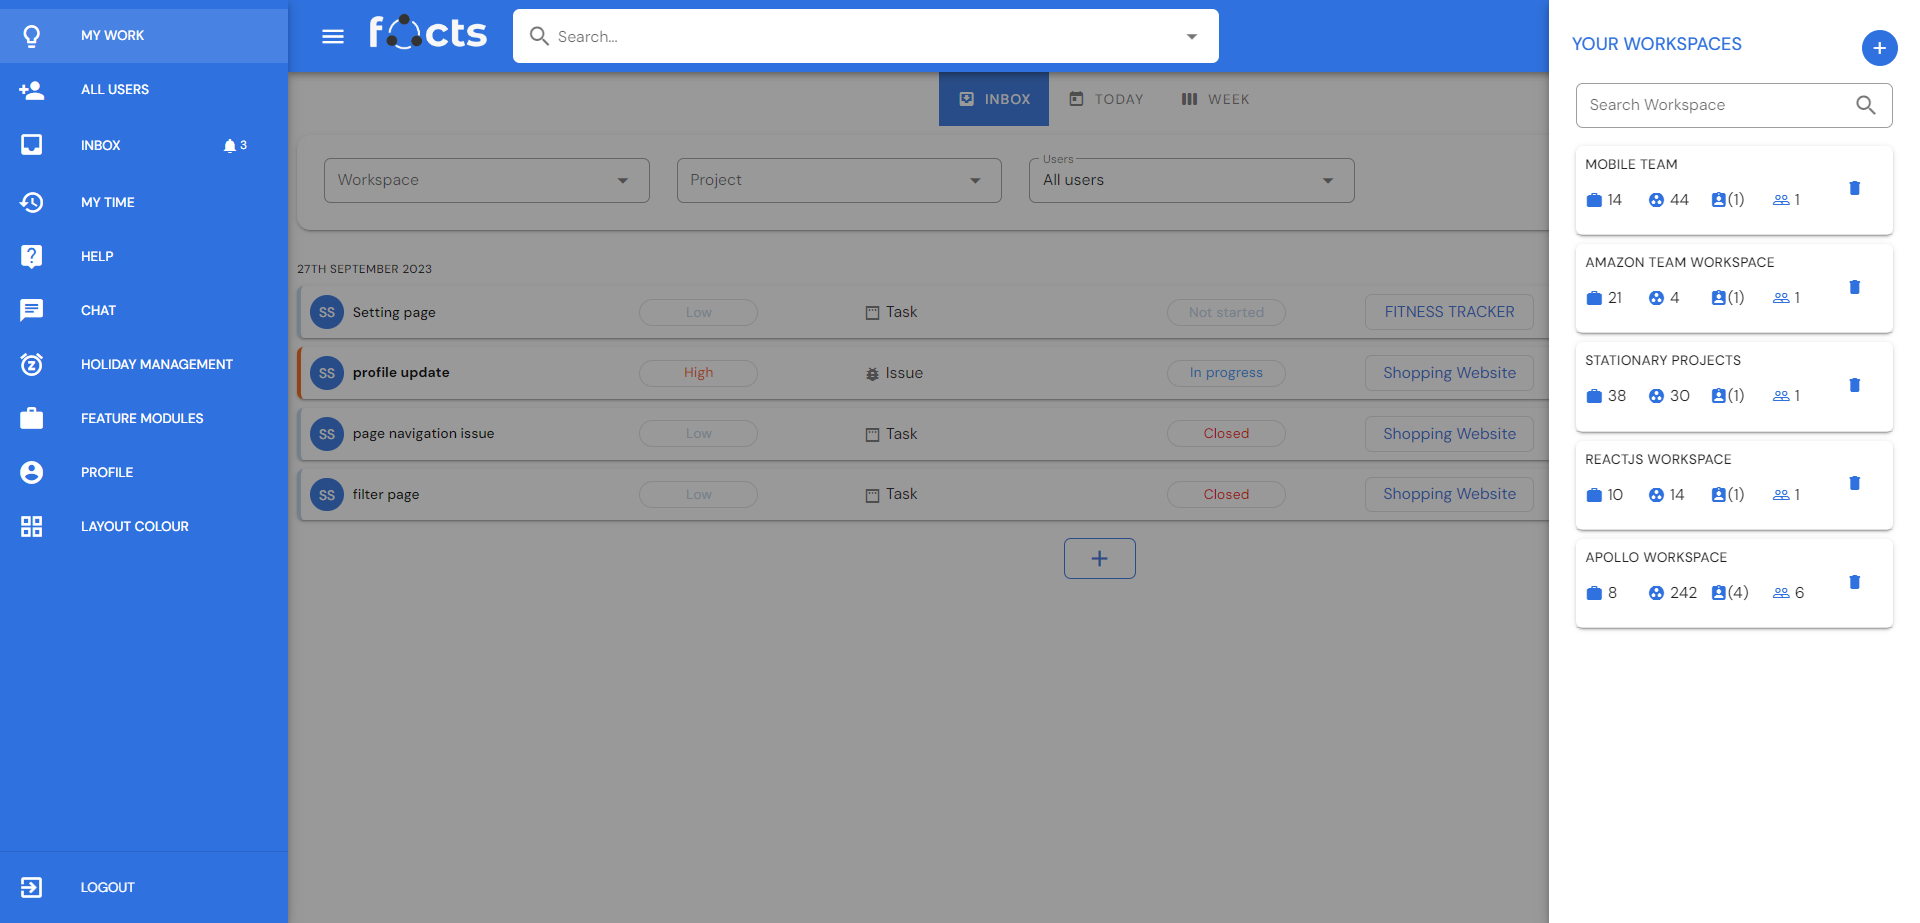The width and height of the screenshot is (1920, 923).
Task: Click trash icon for Stationary Projects
Action: [1854, 385]
